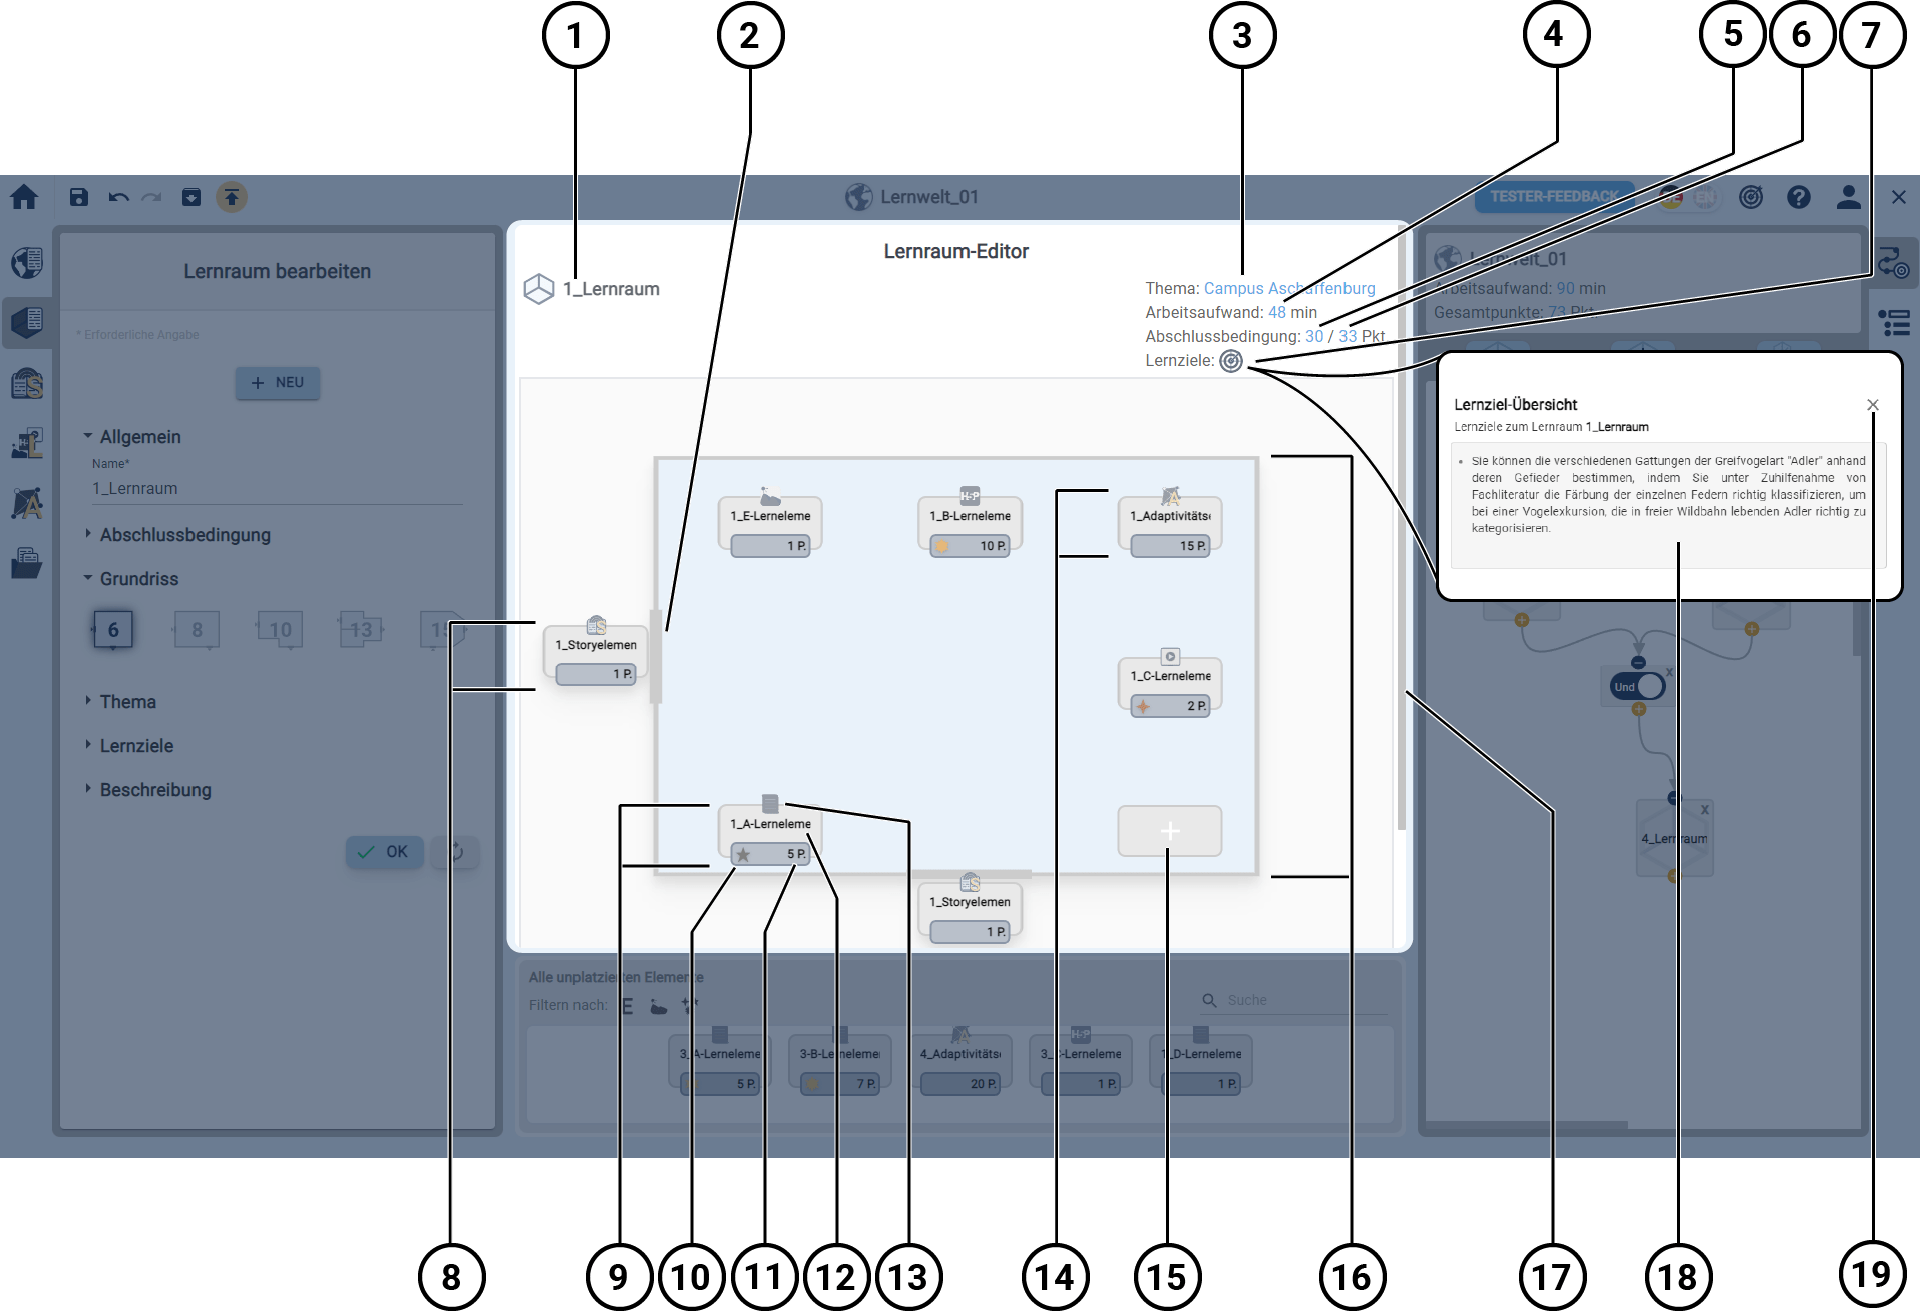Expand the Beschreibung section

point(149,790)
